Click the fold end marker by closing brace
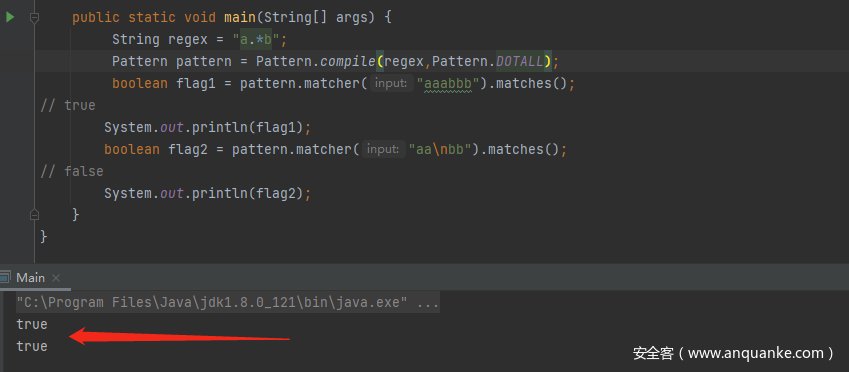The width and height of the screenshot is (849, 372). [x=35, y=215]
